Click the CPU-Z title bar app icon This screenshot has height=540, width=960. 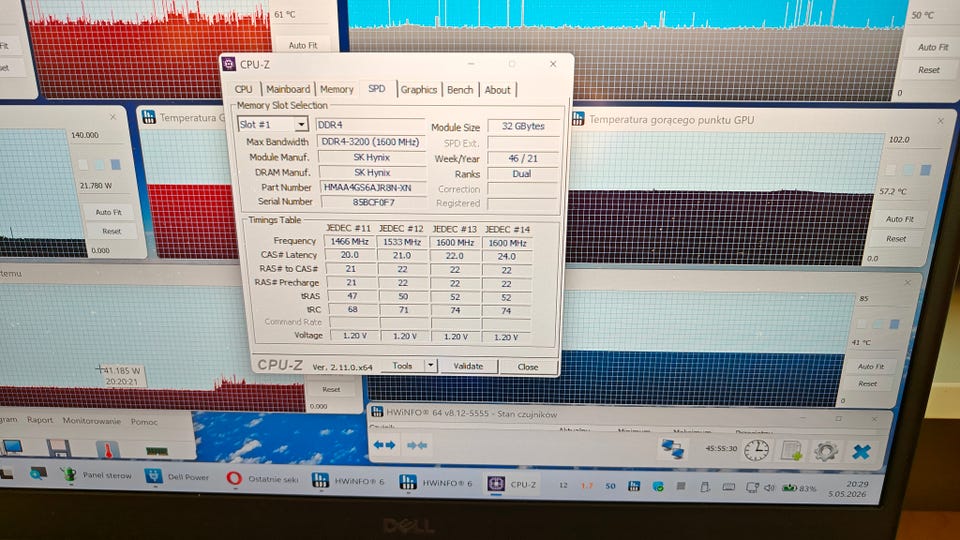(229, 64)
